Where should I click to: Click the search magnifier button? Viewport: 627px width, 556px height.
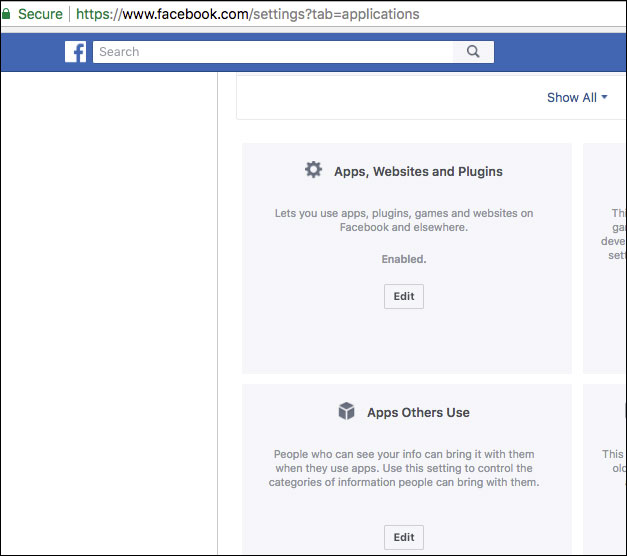click(473, 52)
